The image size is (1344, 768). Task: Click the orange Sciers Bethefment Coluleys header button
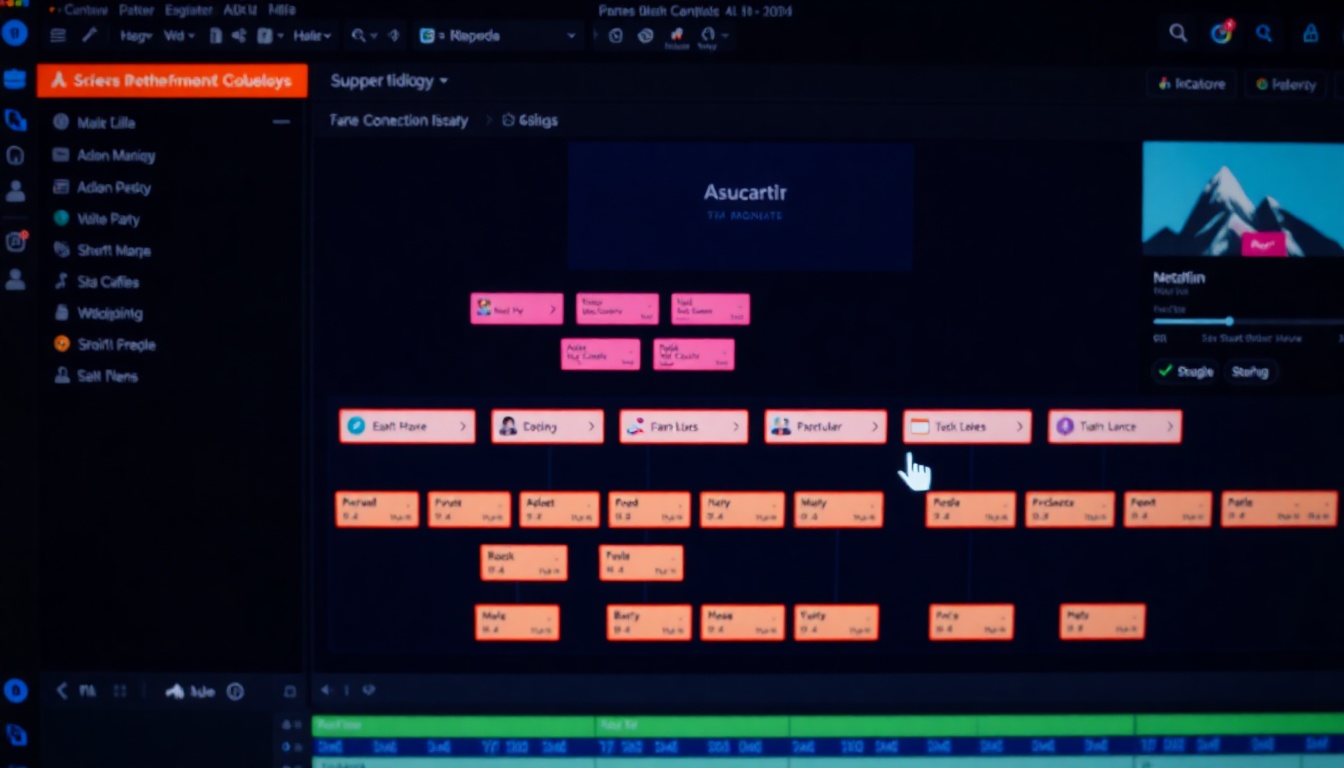(172, 81)
